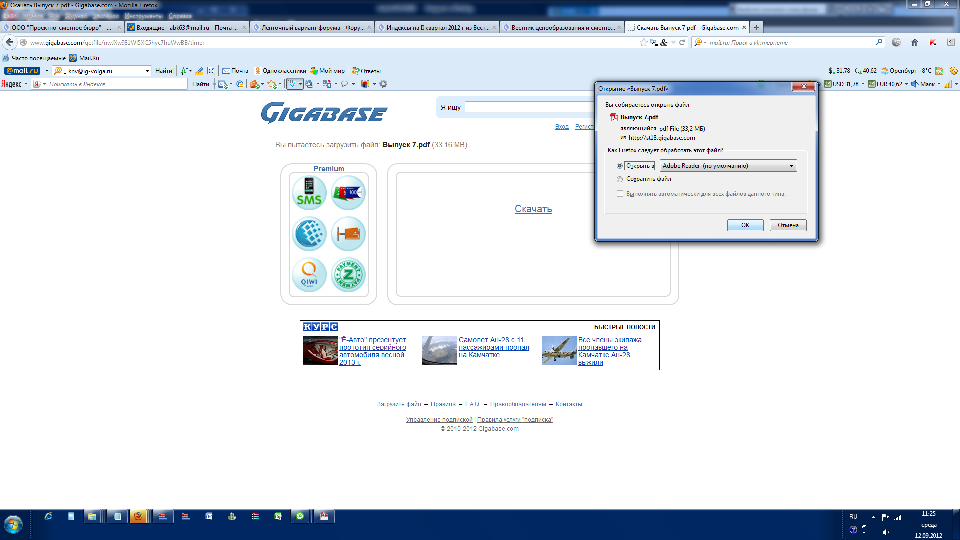
Task: Select the 'Сохранить файл' radio button
Action: [x=620, y=179]
